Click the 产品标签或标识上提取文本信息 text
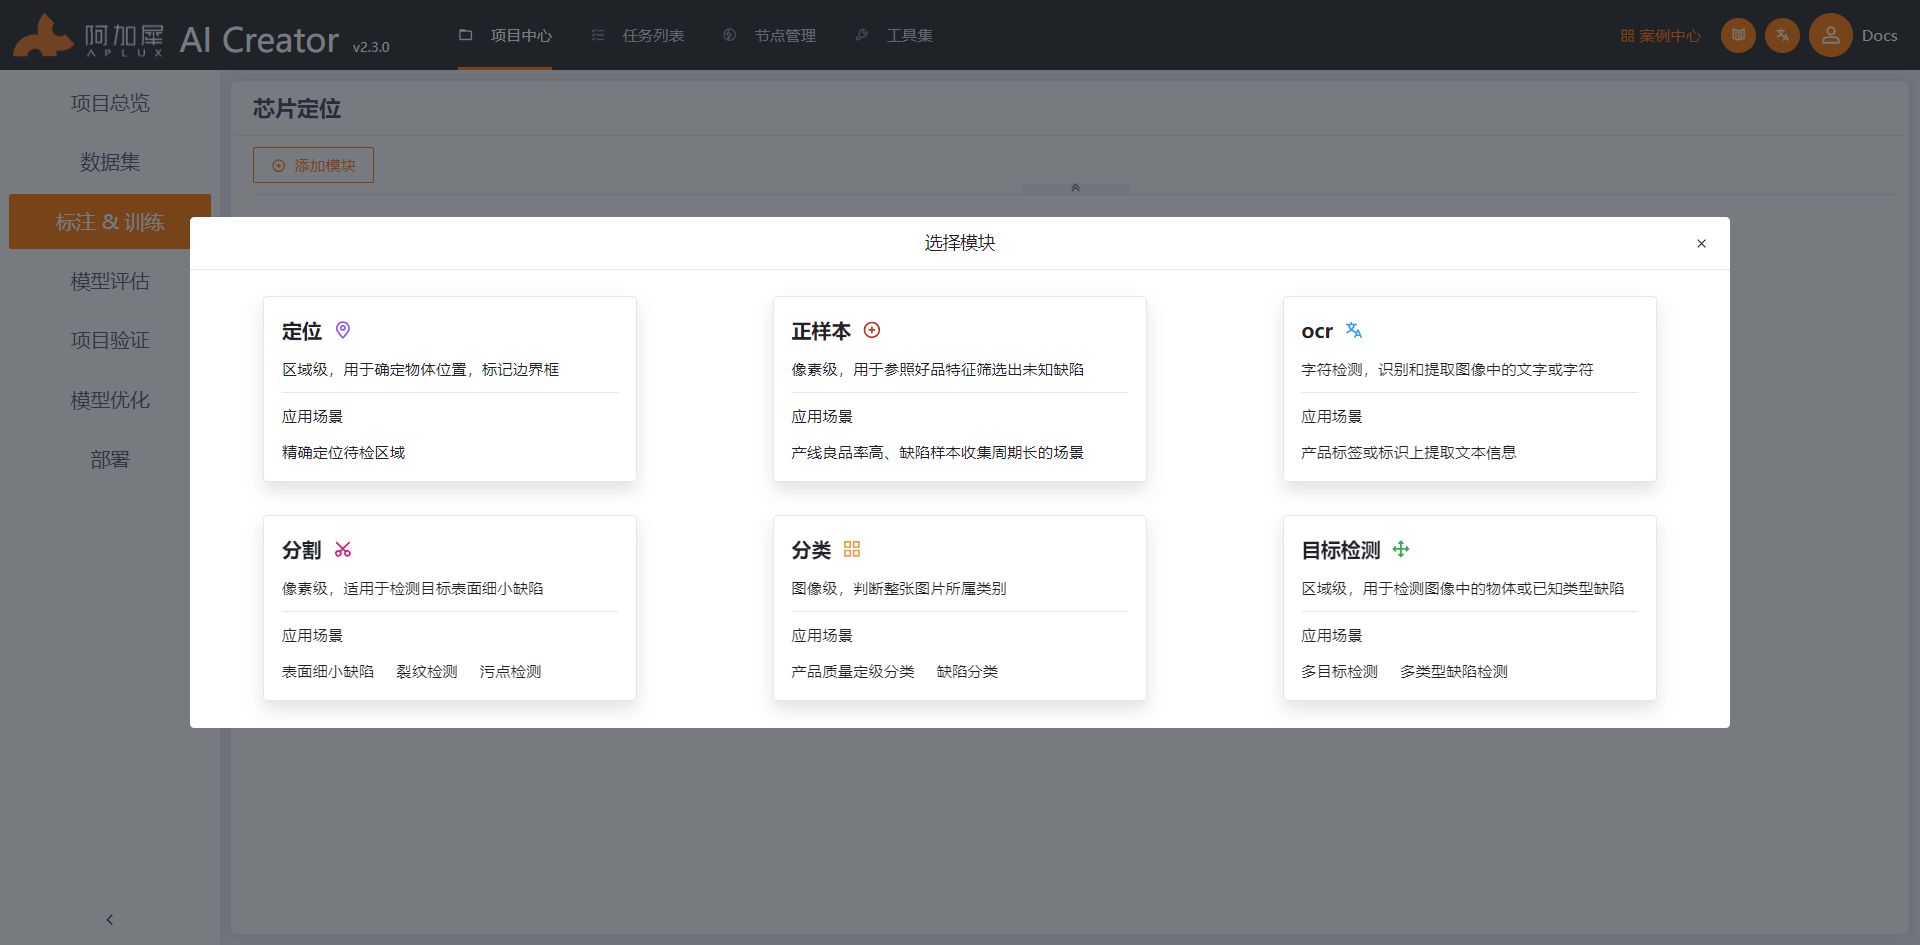This screenshot has height=945, width=1920. [x=1408, y=453]
